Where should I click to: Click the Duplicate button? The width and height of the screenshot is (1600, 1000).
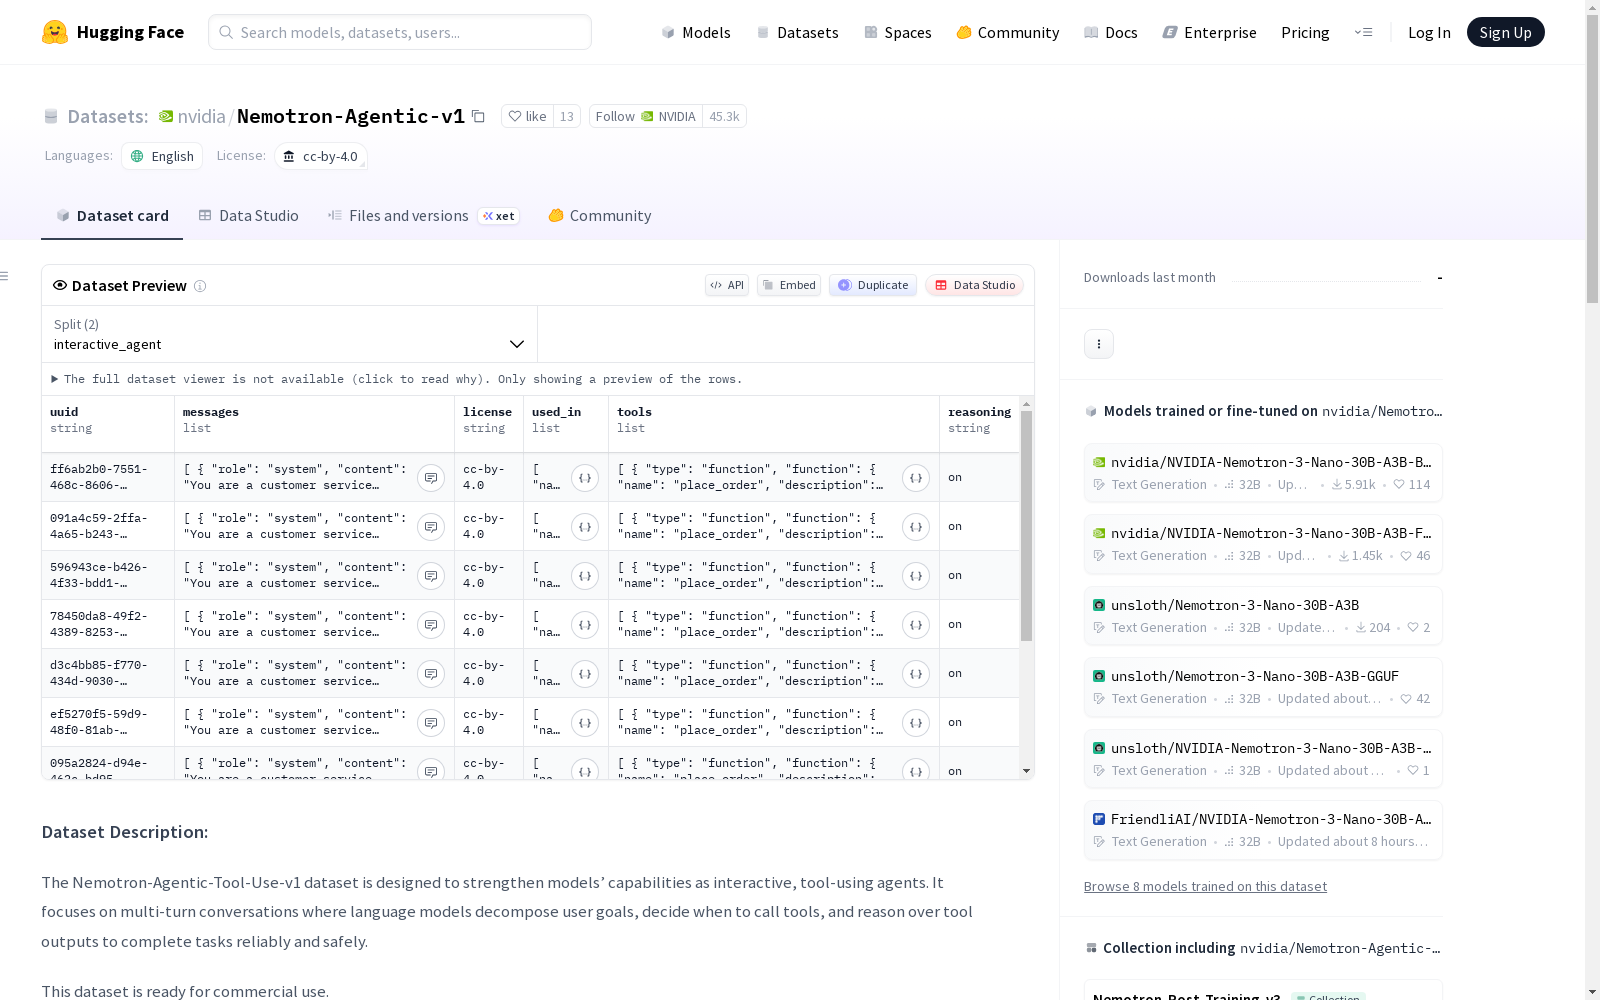pyautogui.click(x=873, y=285)
